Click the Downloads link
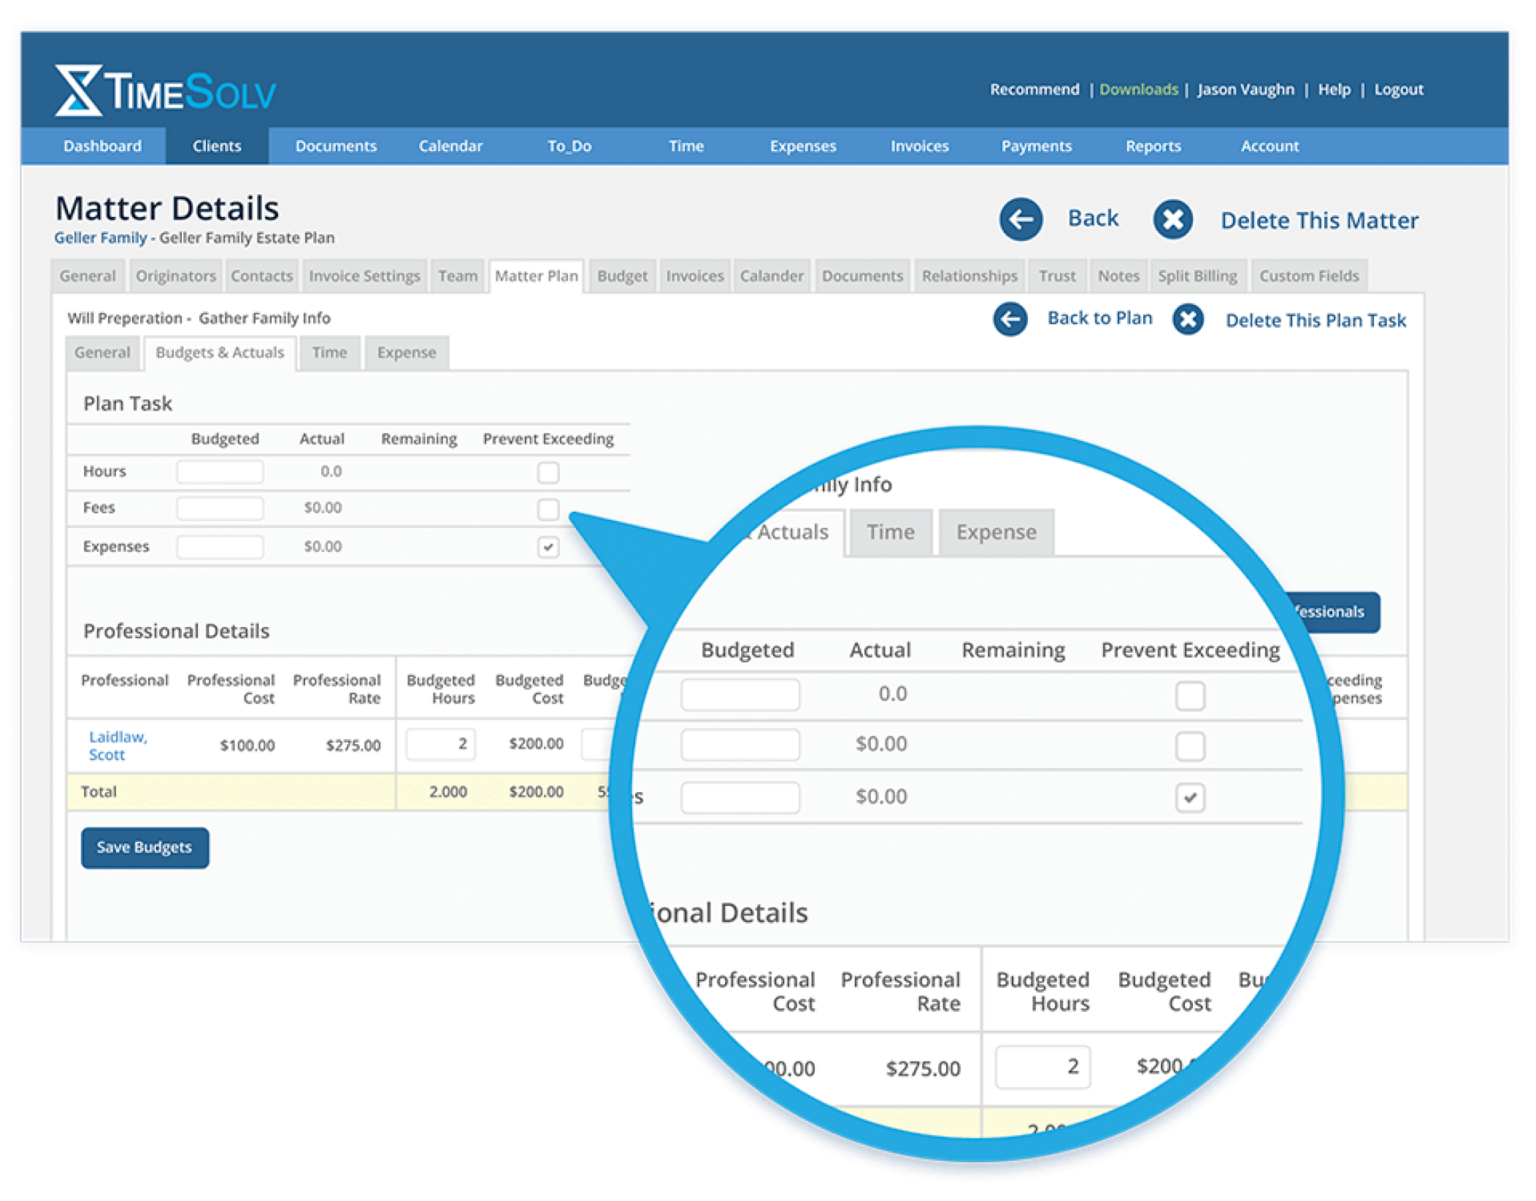Viewport: 1536px width, 1201px height. (x=1138, y=89)
